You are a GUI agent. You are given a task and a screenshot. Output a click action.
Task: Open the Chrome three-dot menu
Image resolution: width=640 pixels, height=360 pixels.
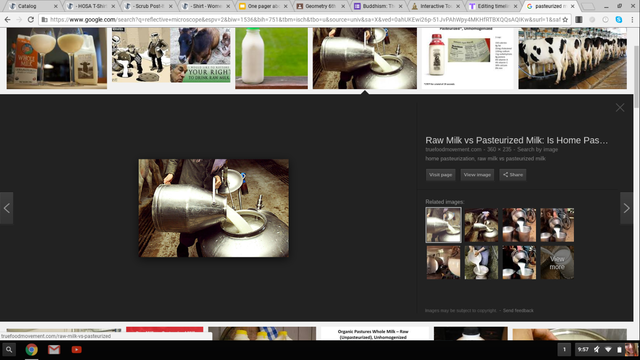[x=632, y=19]
